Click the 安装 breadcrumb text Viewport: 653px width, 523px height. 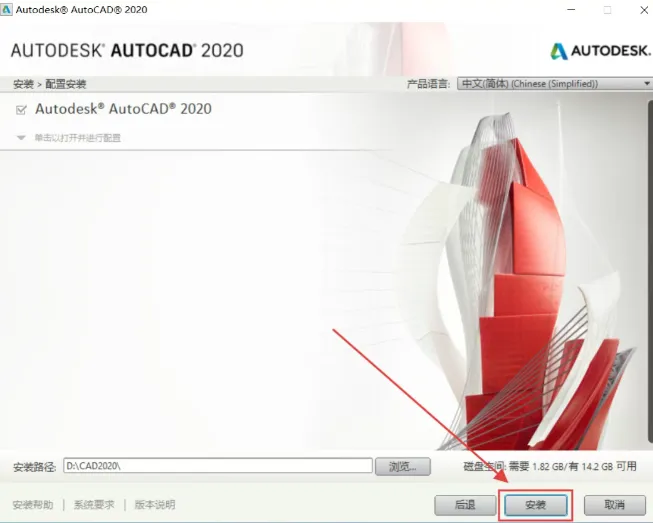(23, 84)
